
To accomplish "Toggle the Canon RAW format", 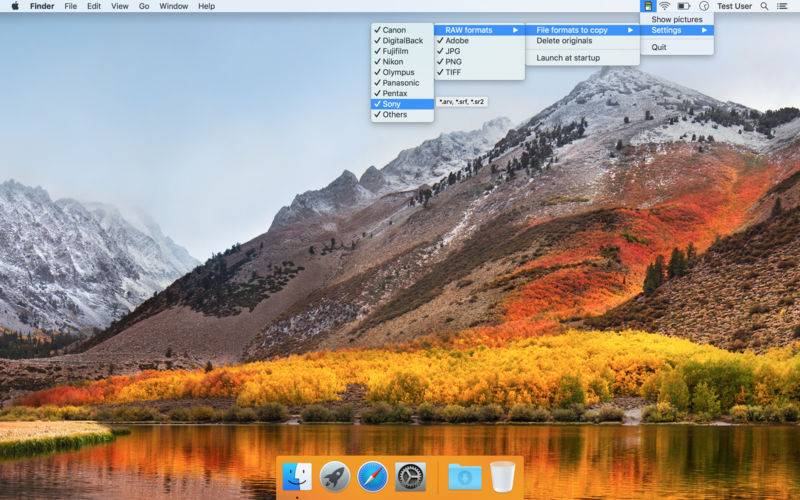I will click(403, 30).
